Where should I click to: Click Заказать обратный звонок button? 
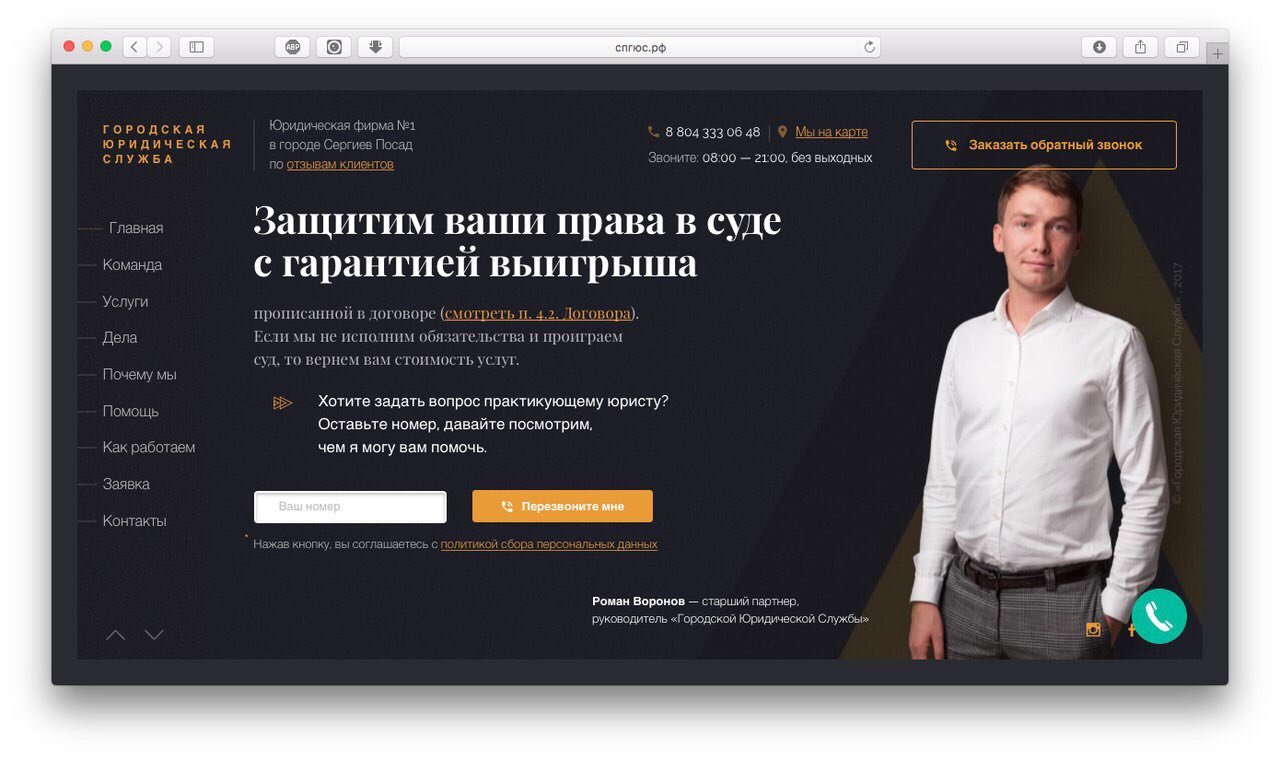point(1044,145)
